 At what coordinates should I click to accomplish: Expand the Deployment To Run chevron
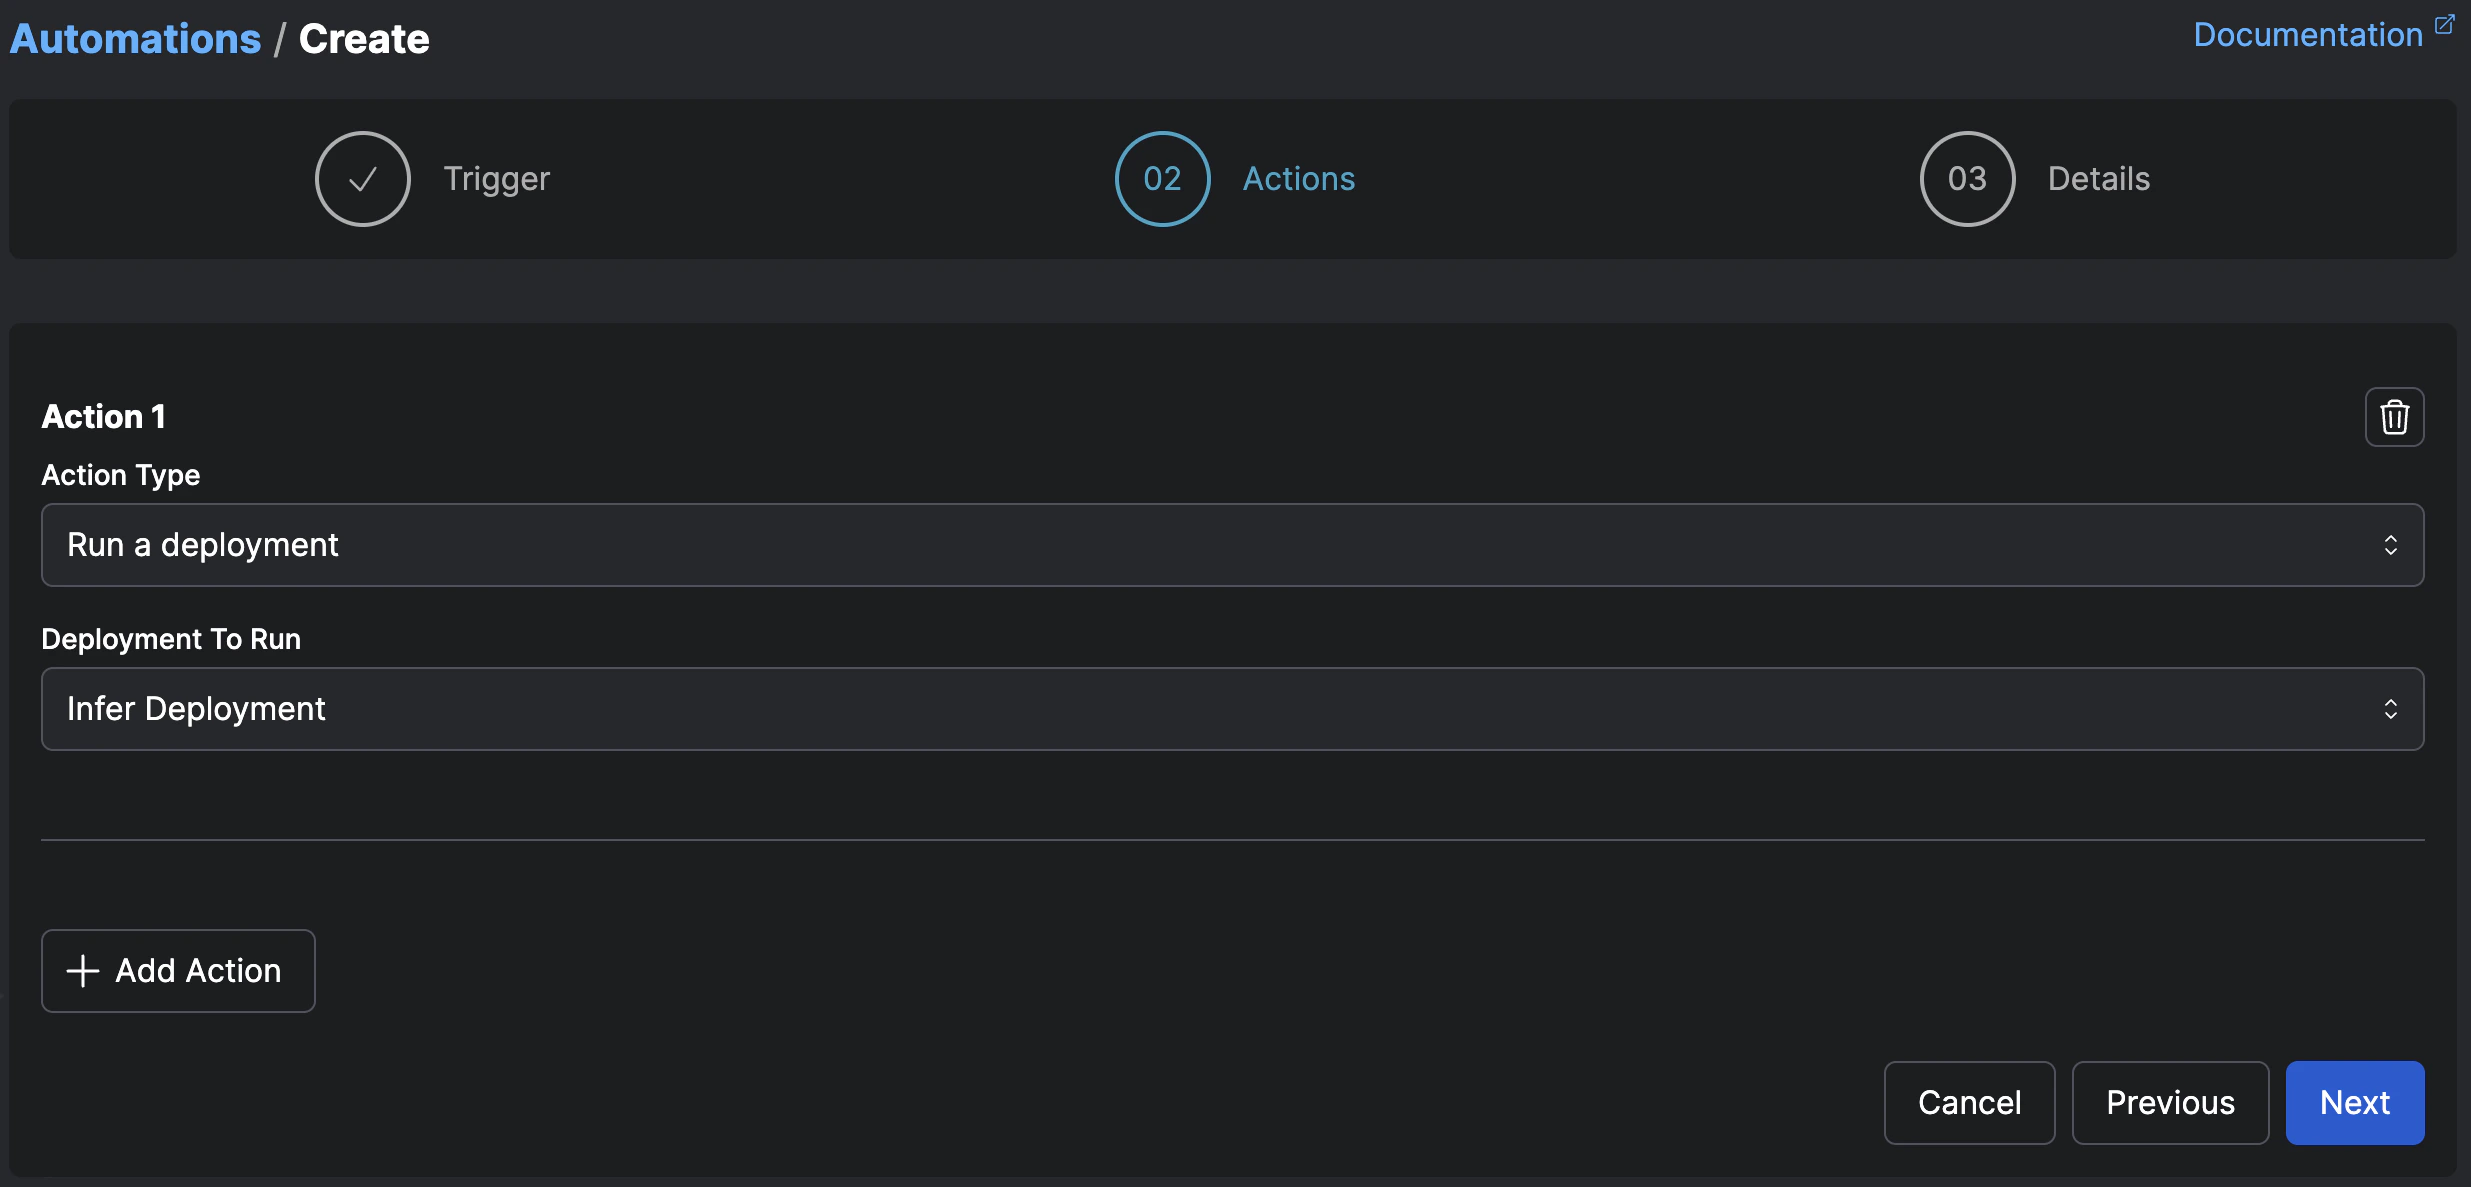tap(2392, 709)
